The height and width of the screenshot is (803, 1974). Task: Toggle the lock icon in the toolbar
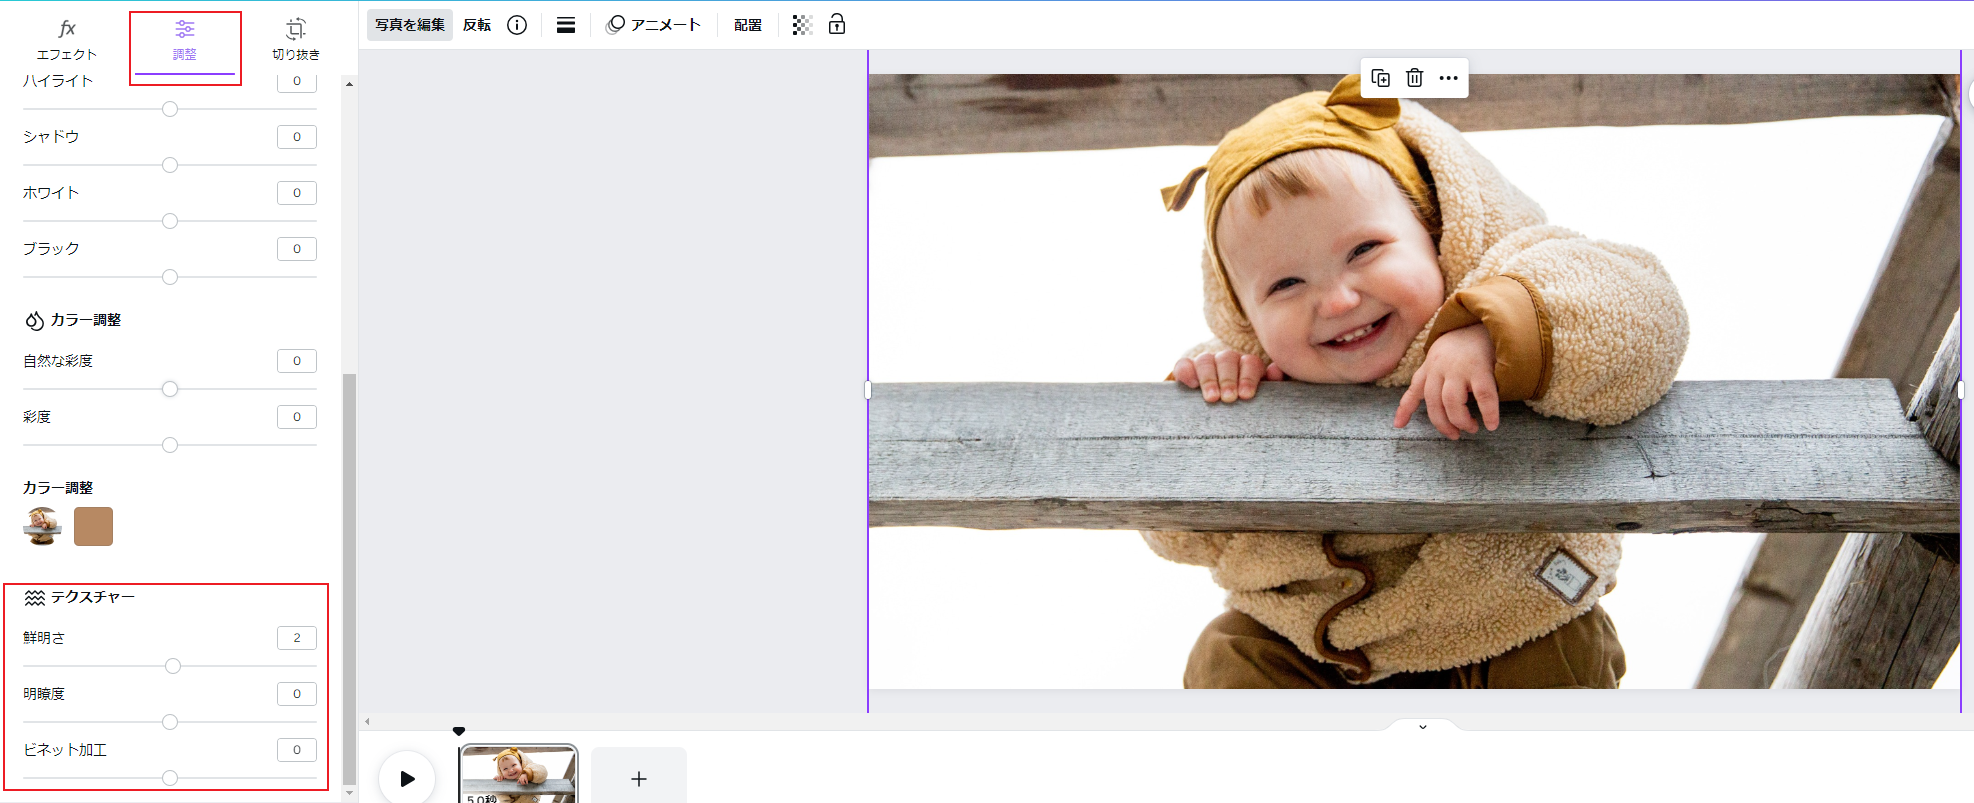click(837, 25)
